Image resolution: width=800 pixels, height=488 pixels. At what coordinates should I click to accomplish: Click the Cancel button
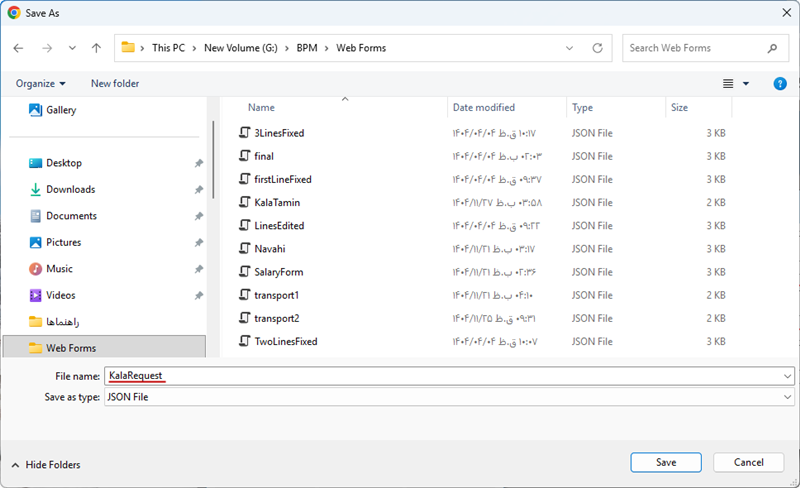[x=748, y=462]
